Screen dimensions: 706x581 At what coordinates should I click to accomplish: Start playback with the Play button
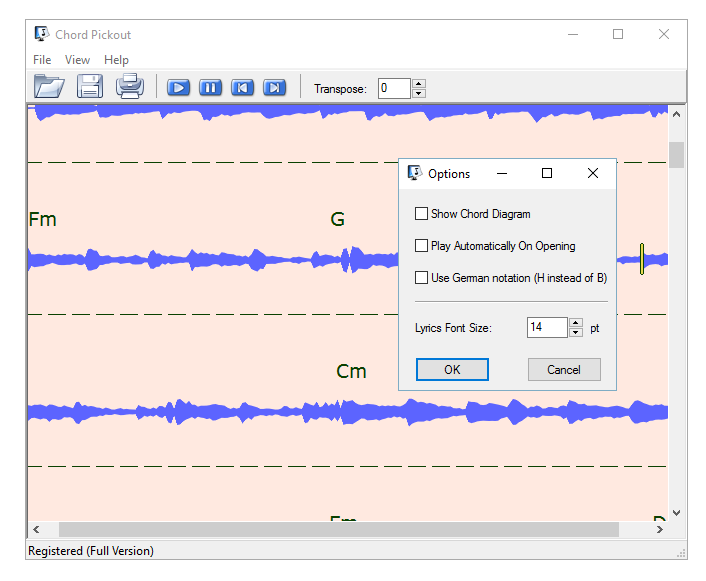click(x=178, y=87)
